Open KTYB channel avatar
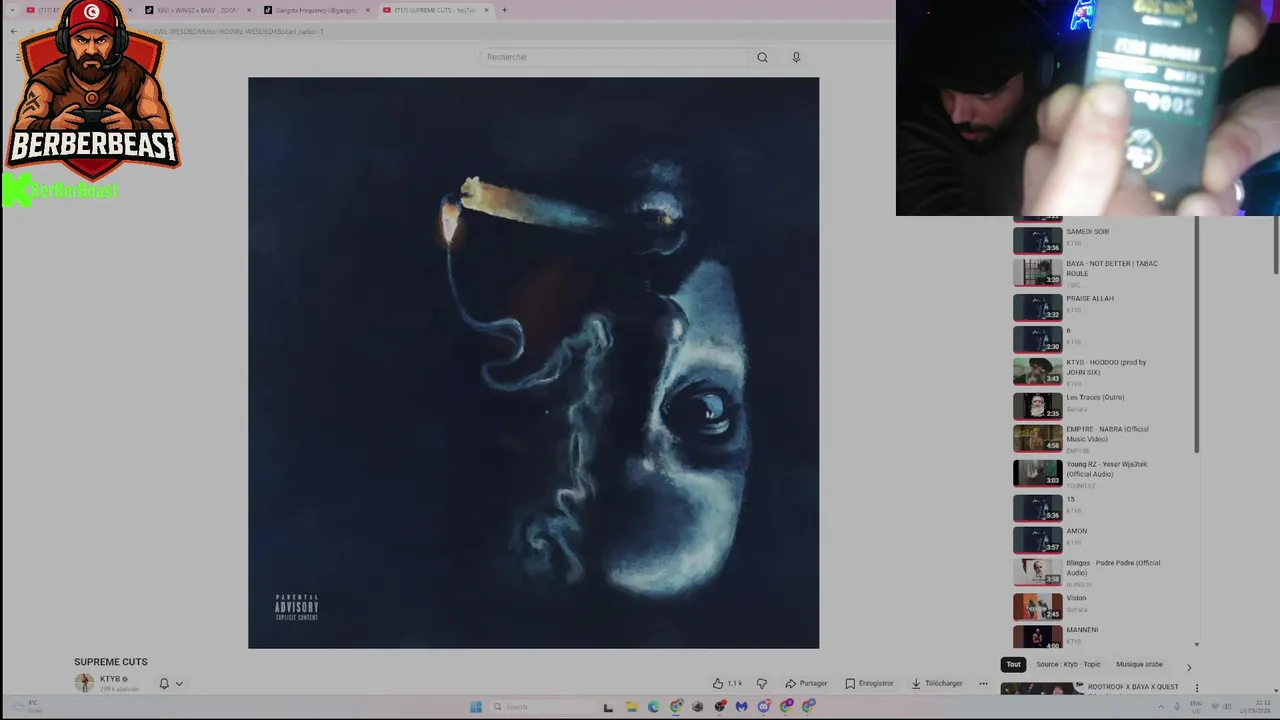Viewport: 1280px width, 720px height. (84, 683)
